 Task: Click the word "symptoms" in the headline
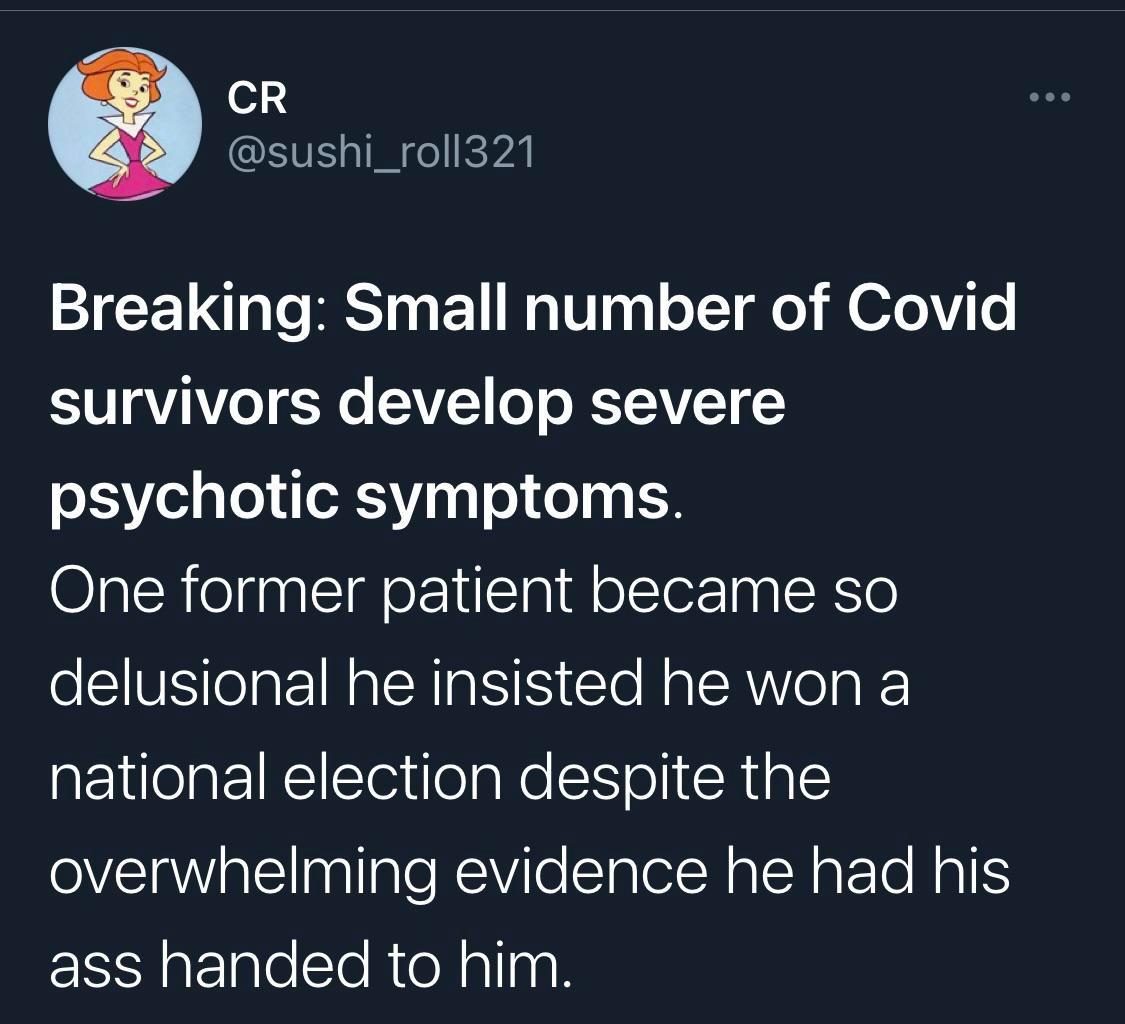[x=513, y=497]
